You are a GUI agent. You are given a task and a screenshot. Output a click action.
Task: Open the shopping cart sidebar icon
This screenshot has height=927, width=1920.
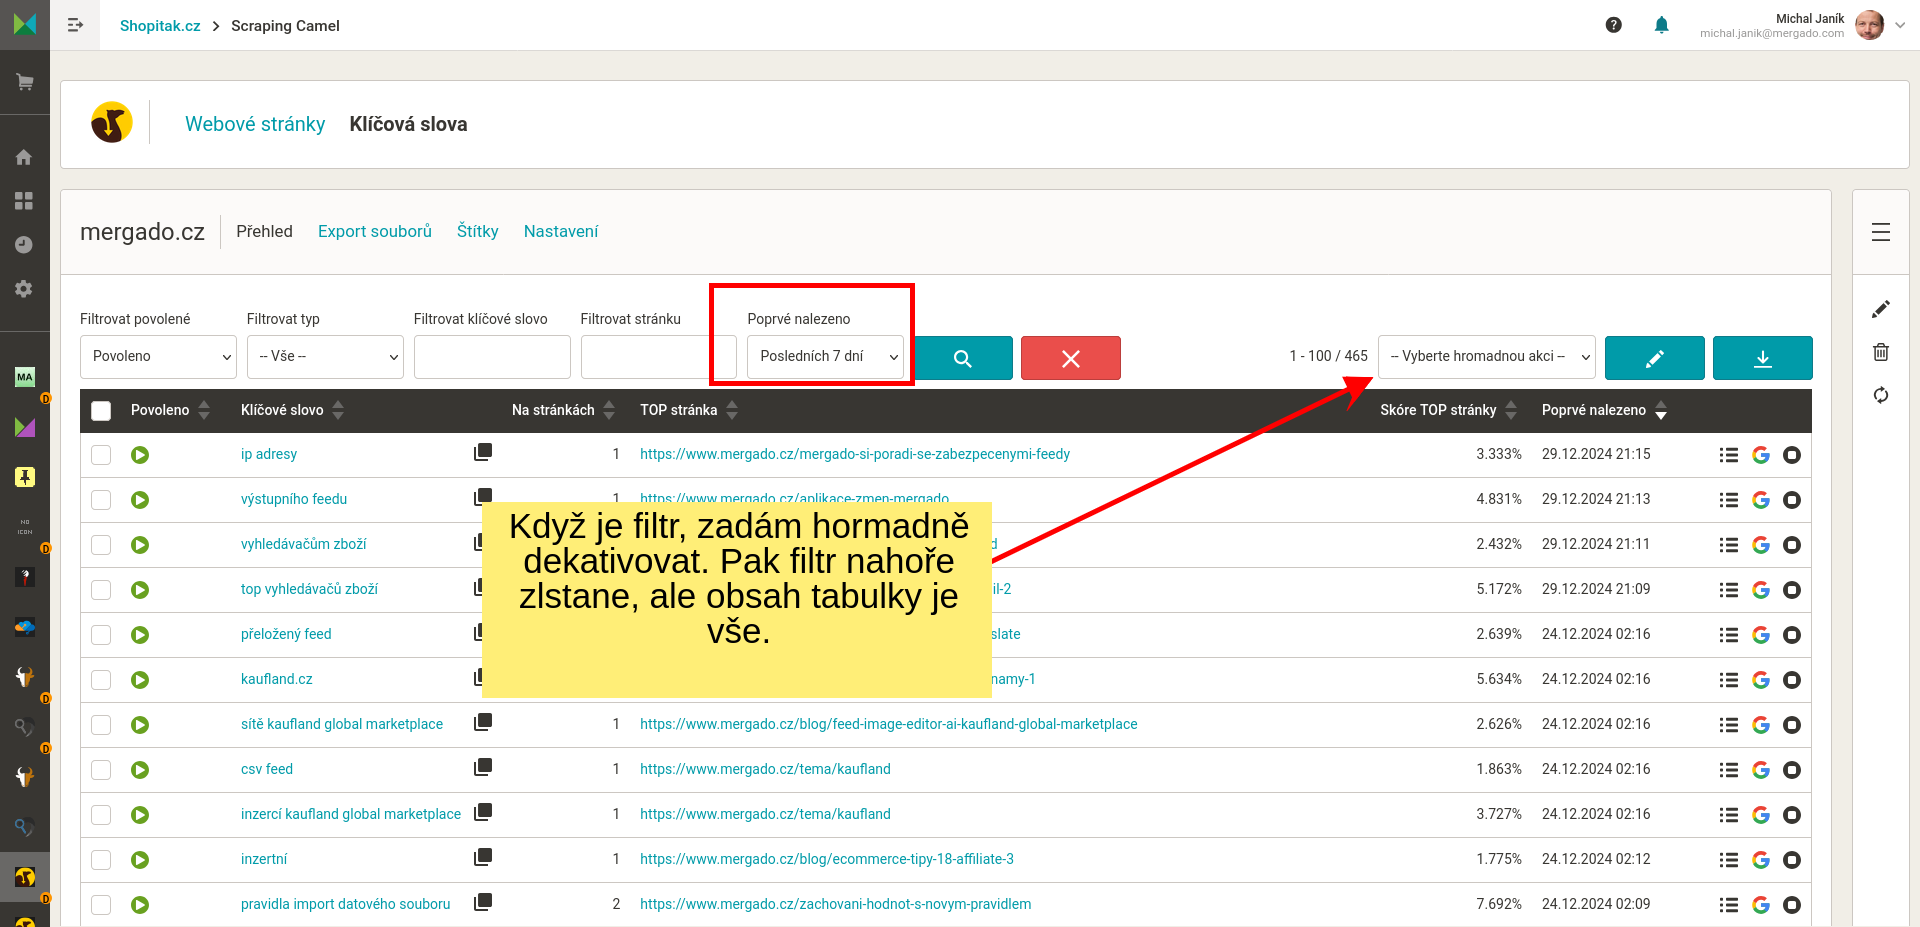click(x=24, y=82)
